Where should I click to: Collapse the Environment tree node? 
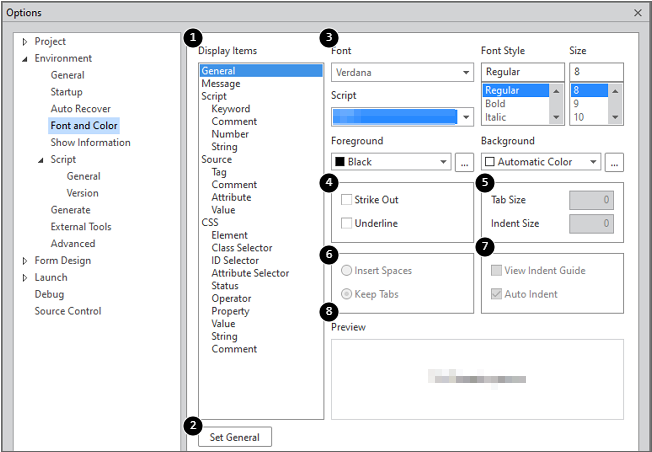(x=25, y=59)
